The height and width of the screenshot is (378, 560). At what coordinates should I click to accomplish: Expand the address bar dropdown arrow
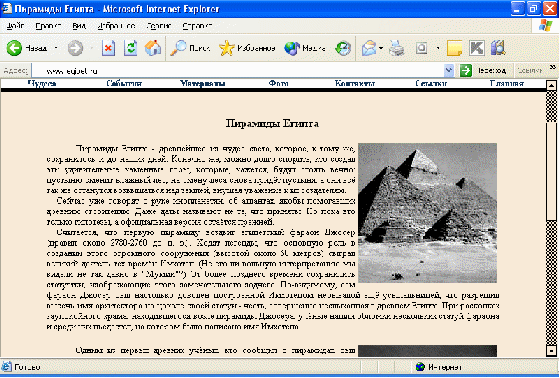coord(449,71)
